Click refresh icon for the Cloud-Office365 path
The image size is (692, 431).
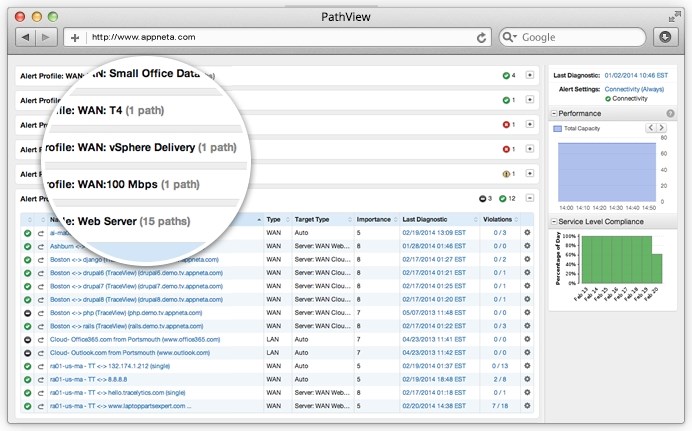pyautogui.click(x=41, y=340)
